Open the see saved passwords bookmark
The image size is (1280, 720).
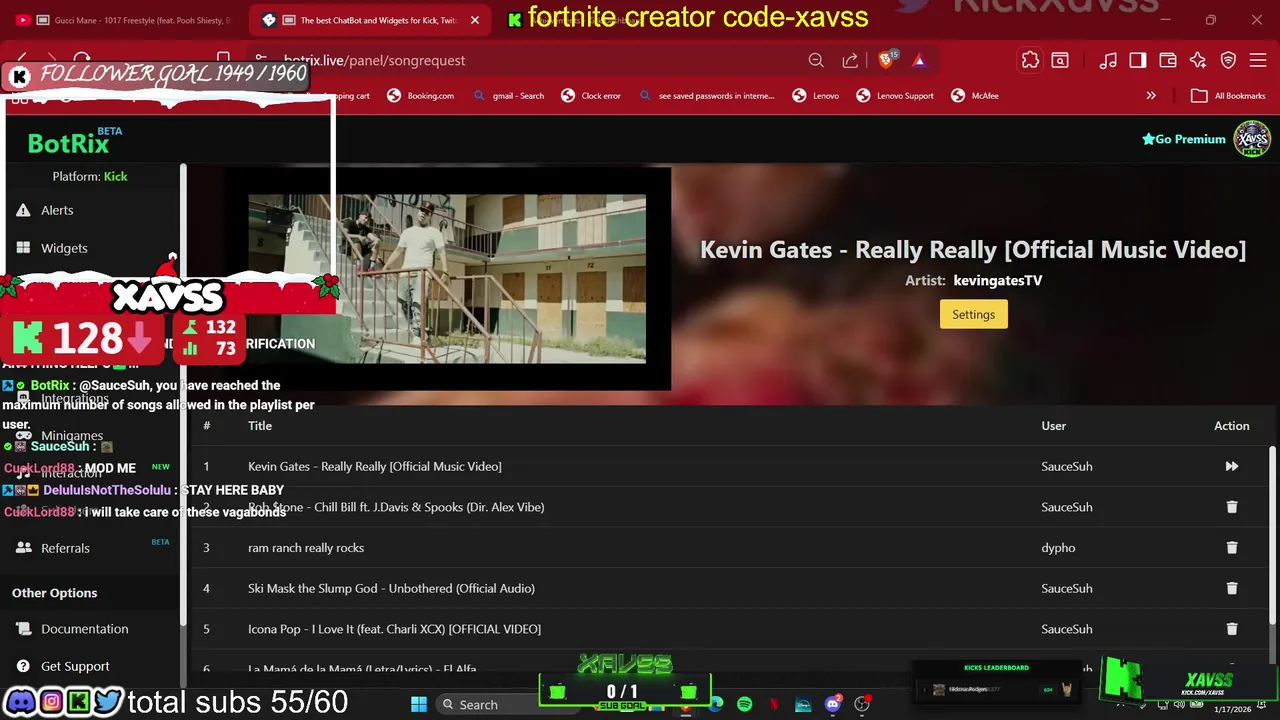tap(706, 96)
